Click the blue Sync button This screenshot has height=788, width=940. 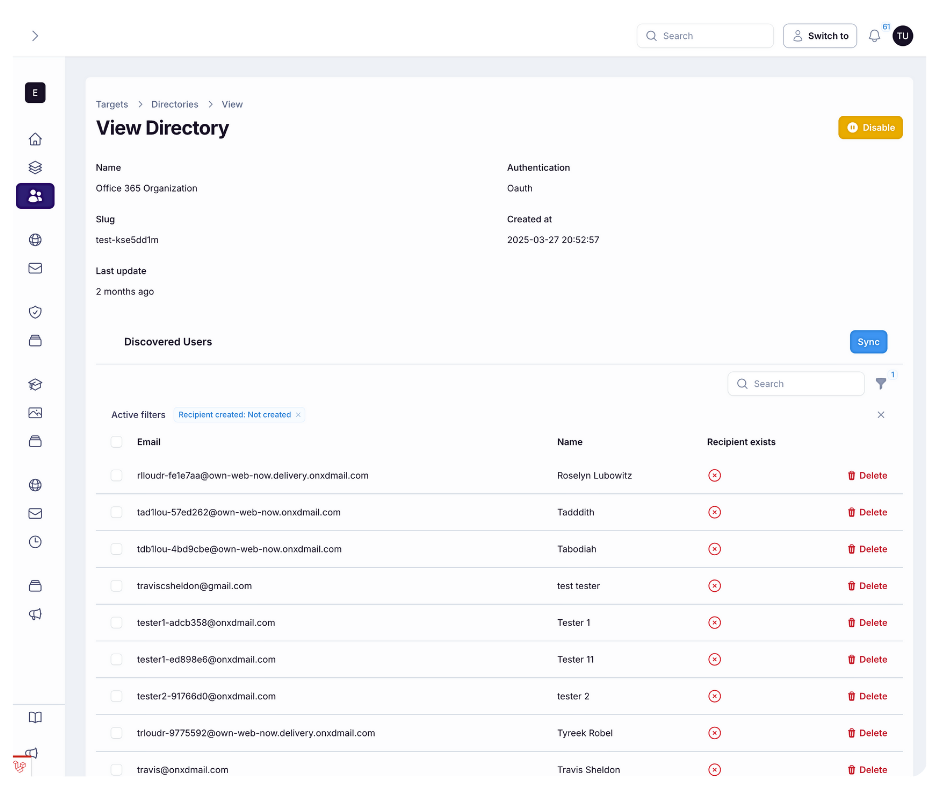pos(868,342)
